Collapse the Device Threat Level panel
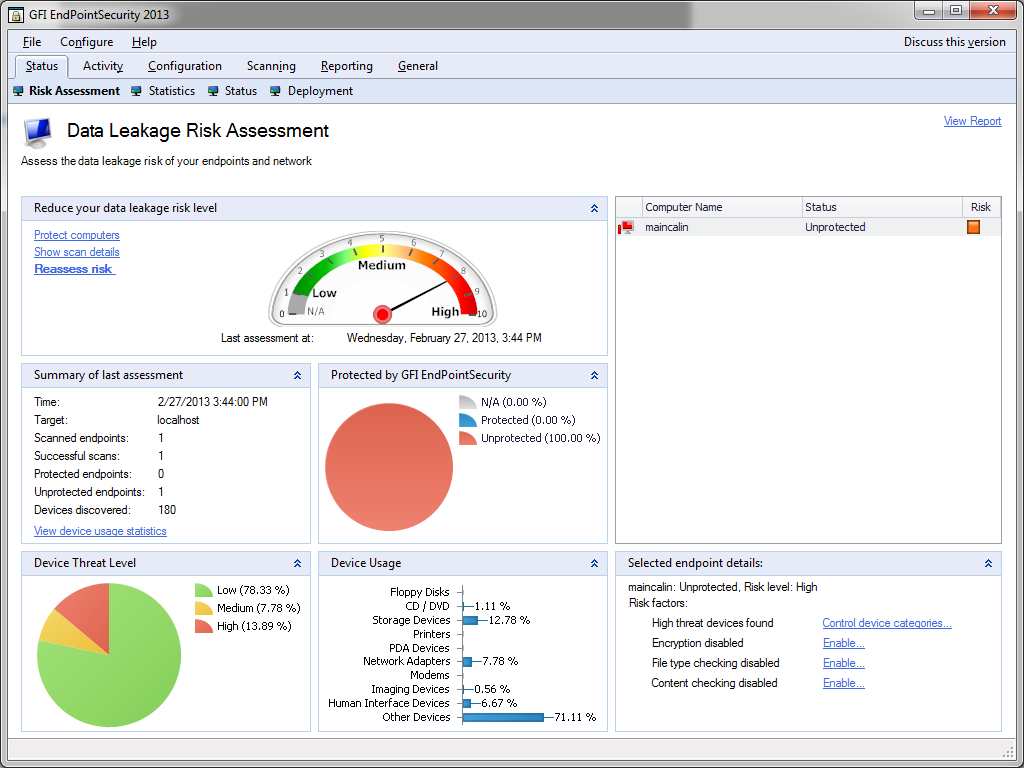Viewport: 1024px width, 768px height. coord(297,563)
